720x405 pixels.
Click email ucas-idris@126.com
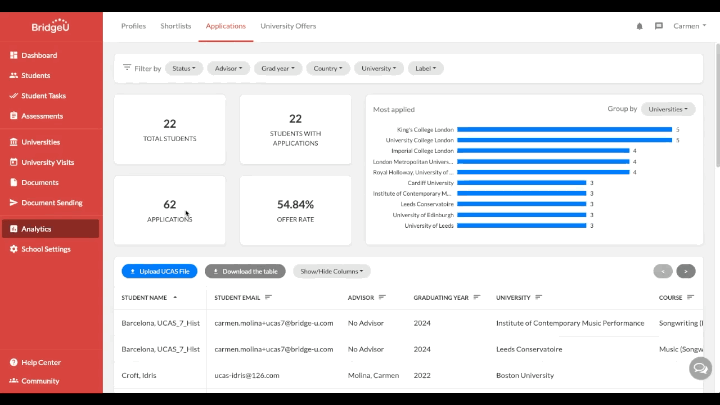click(x=247, y=375)
